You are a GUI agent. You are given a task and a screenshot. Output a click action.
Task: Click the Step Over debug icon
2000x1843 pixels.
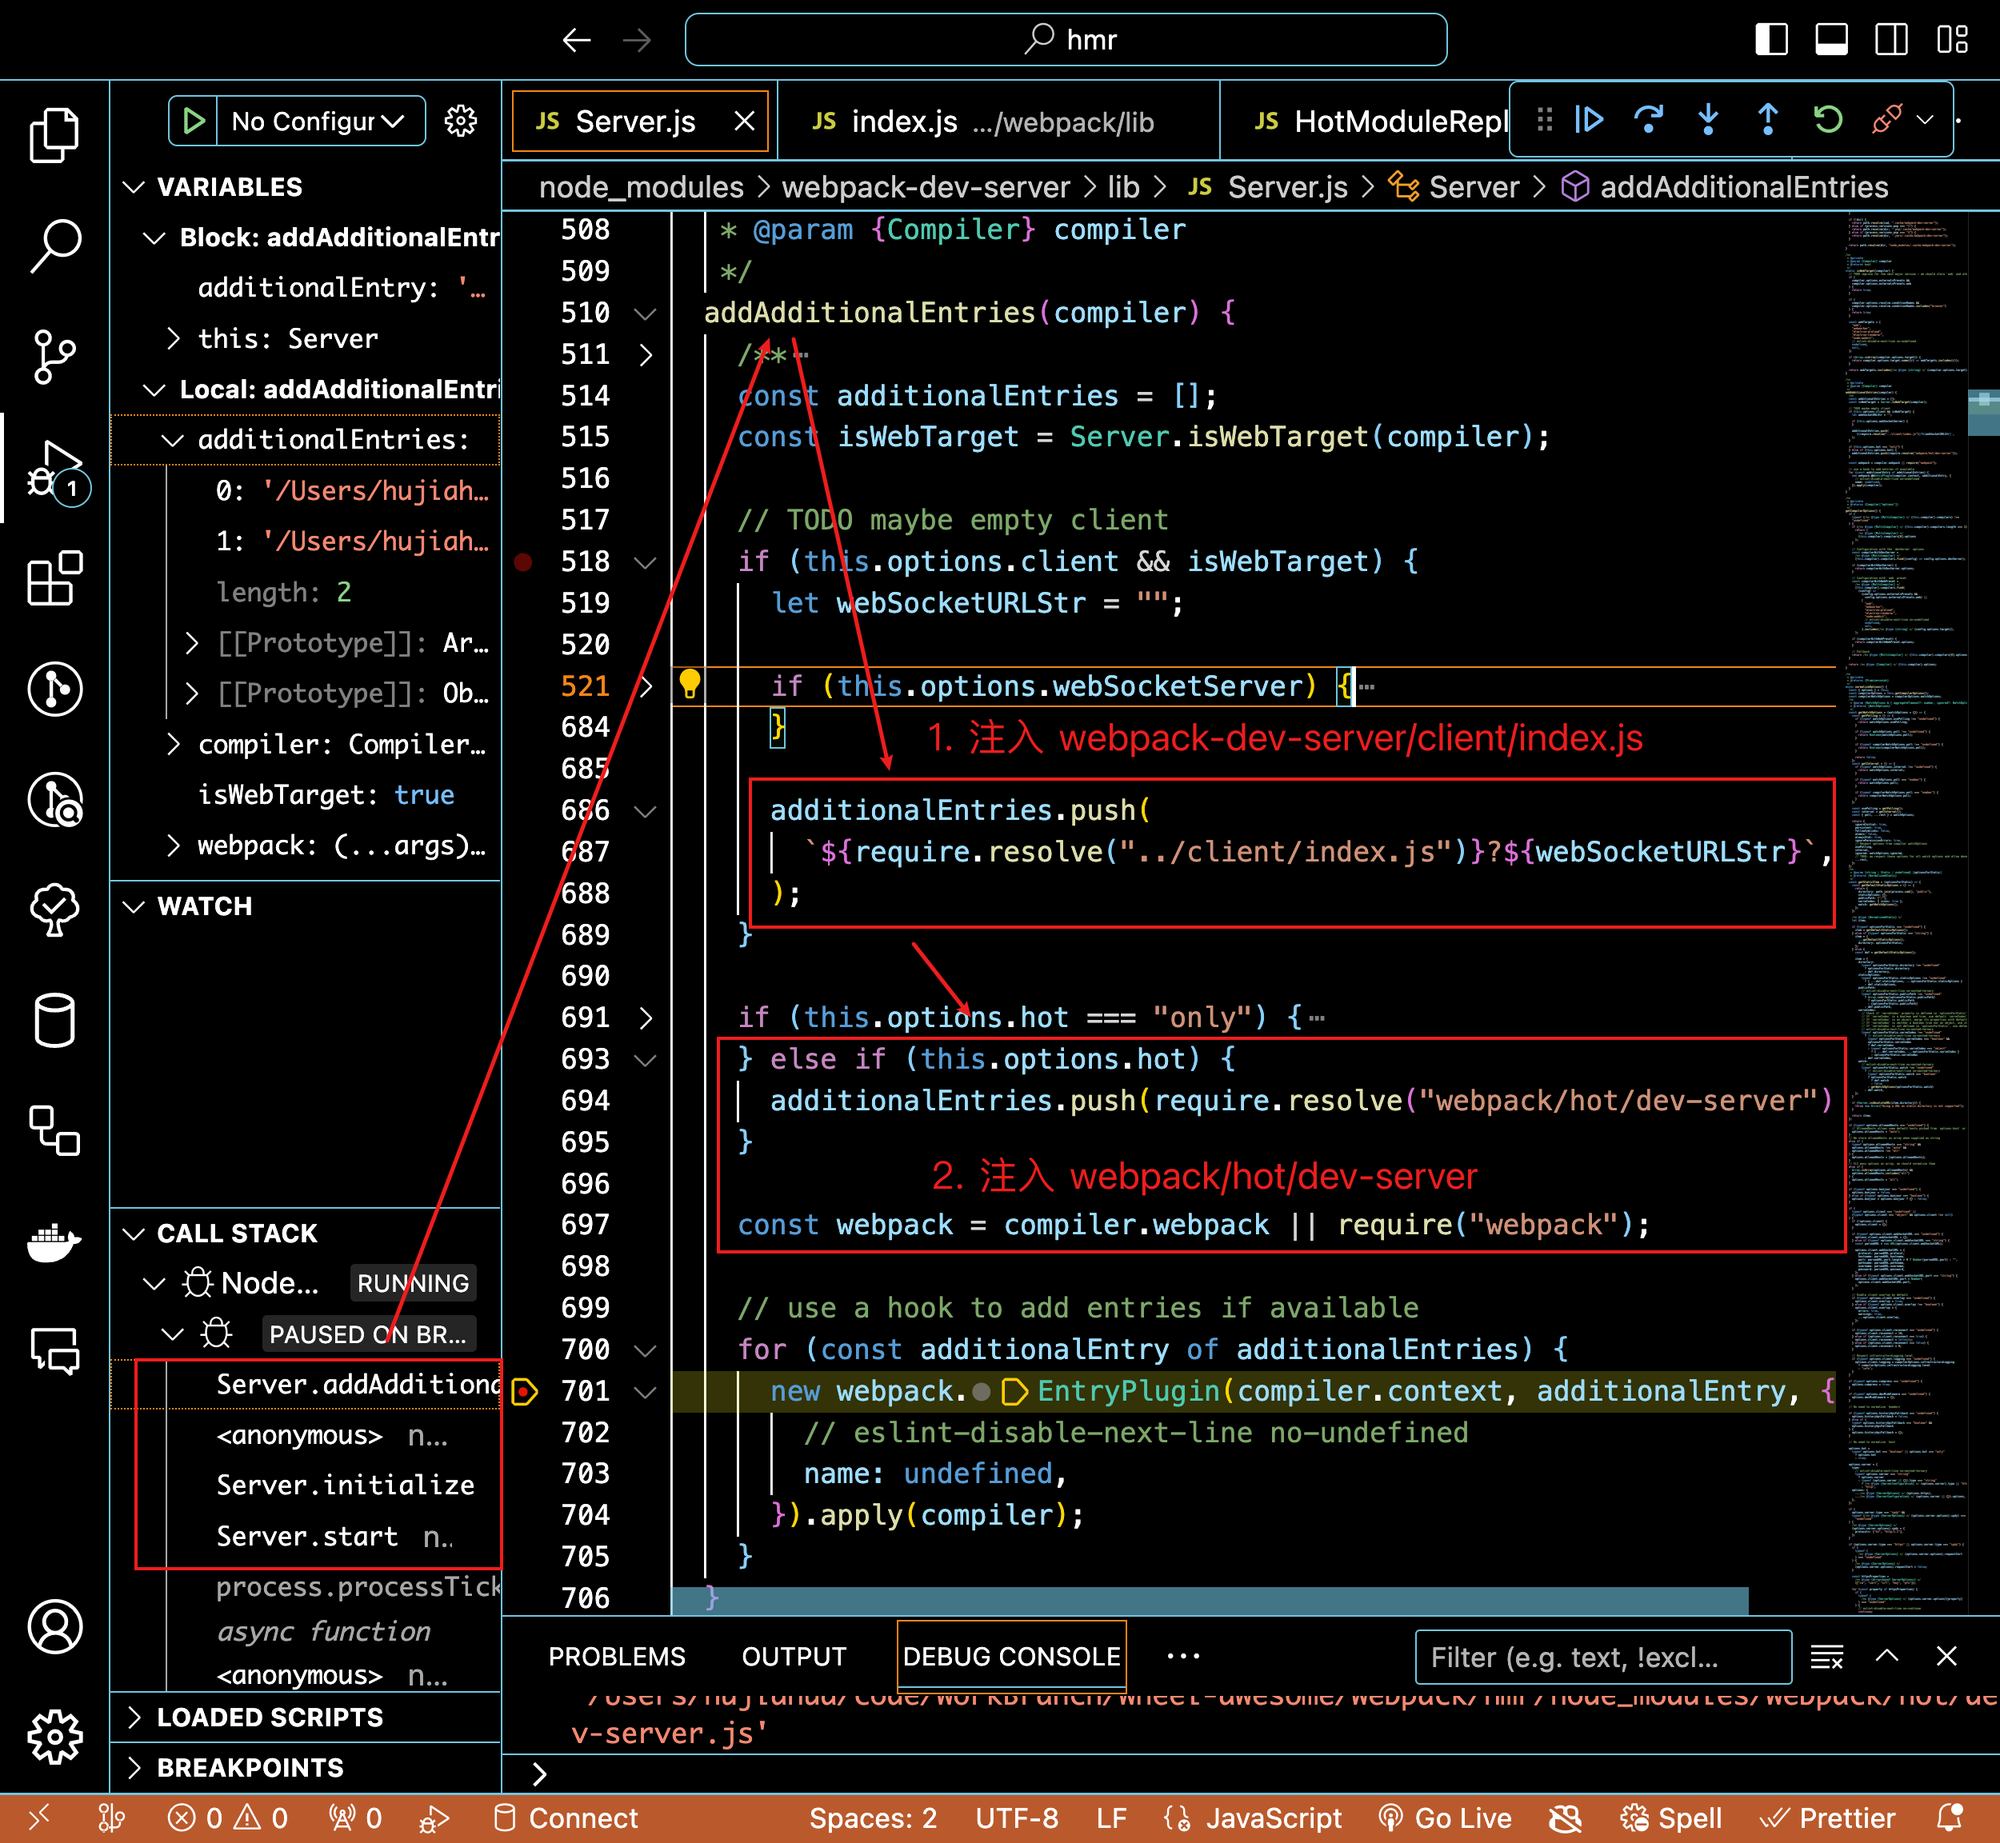[1648, 120]
